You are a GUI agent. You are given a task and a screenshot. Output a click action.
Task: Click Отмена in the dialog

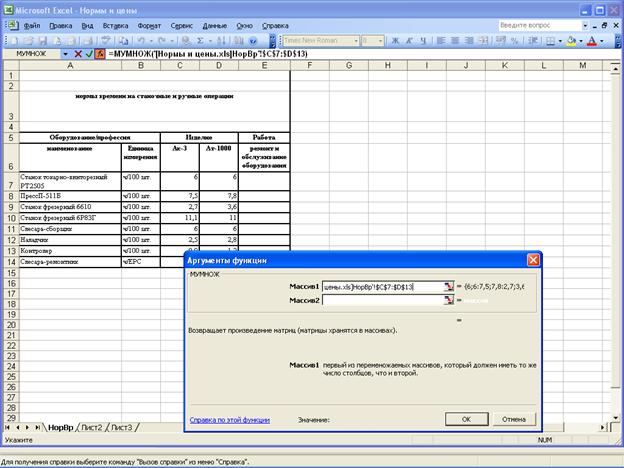514,419
